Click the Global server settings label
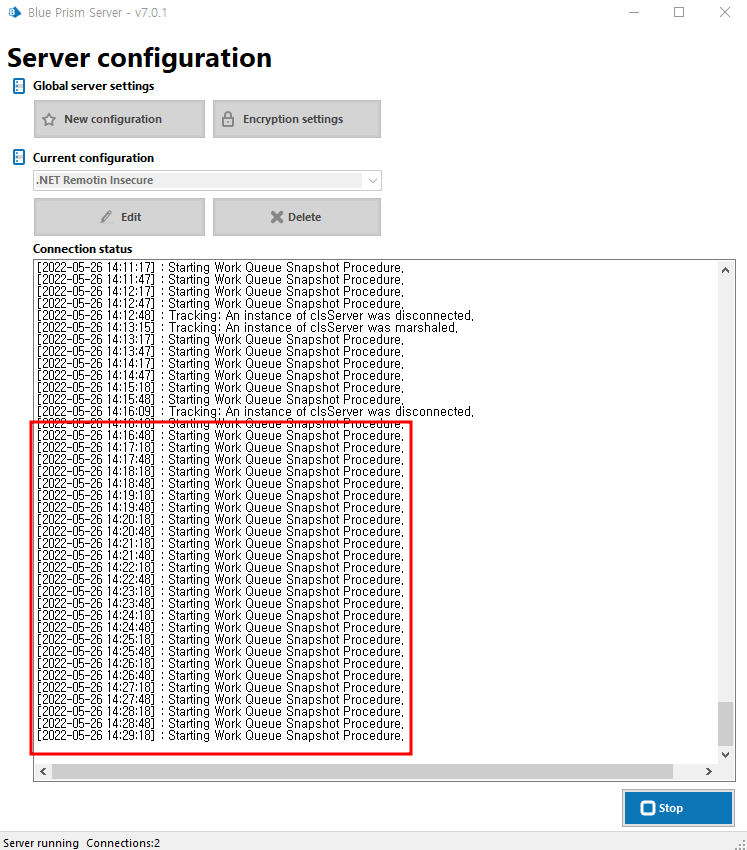 (x=93, y=86)
